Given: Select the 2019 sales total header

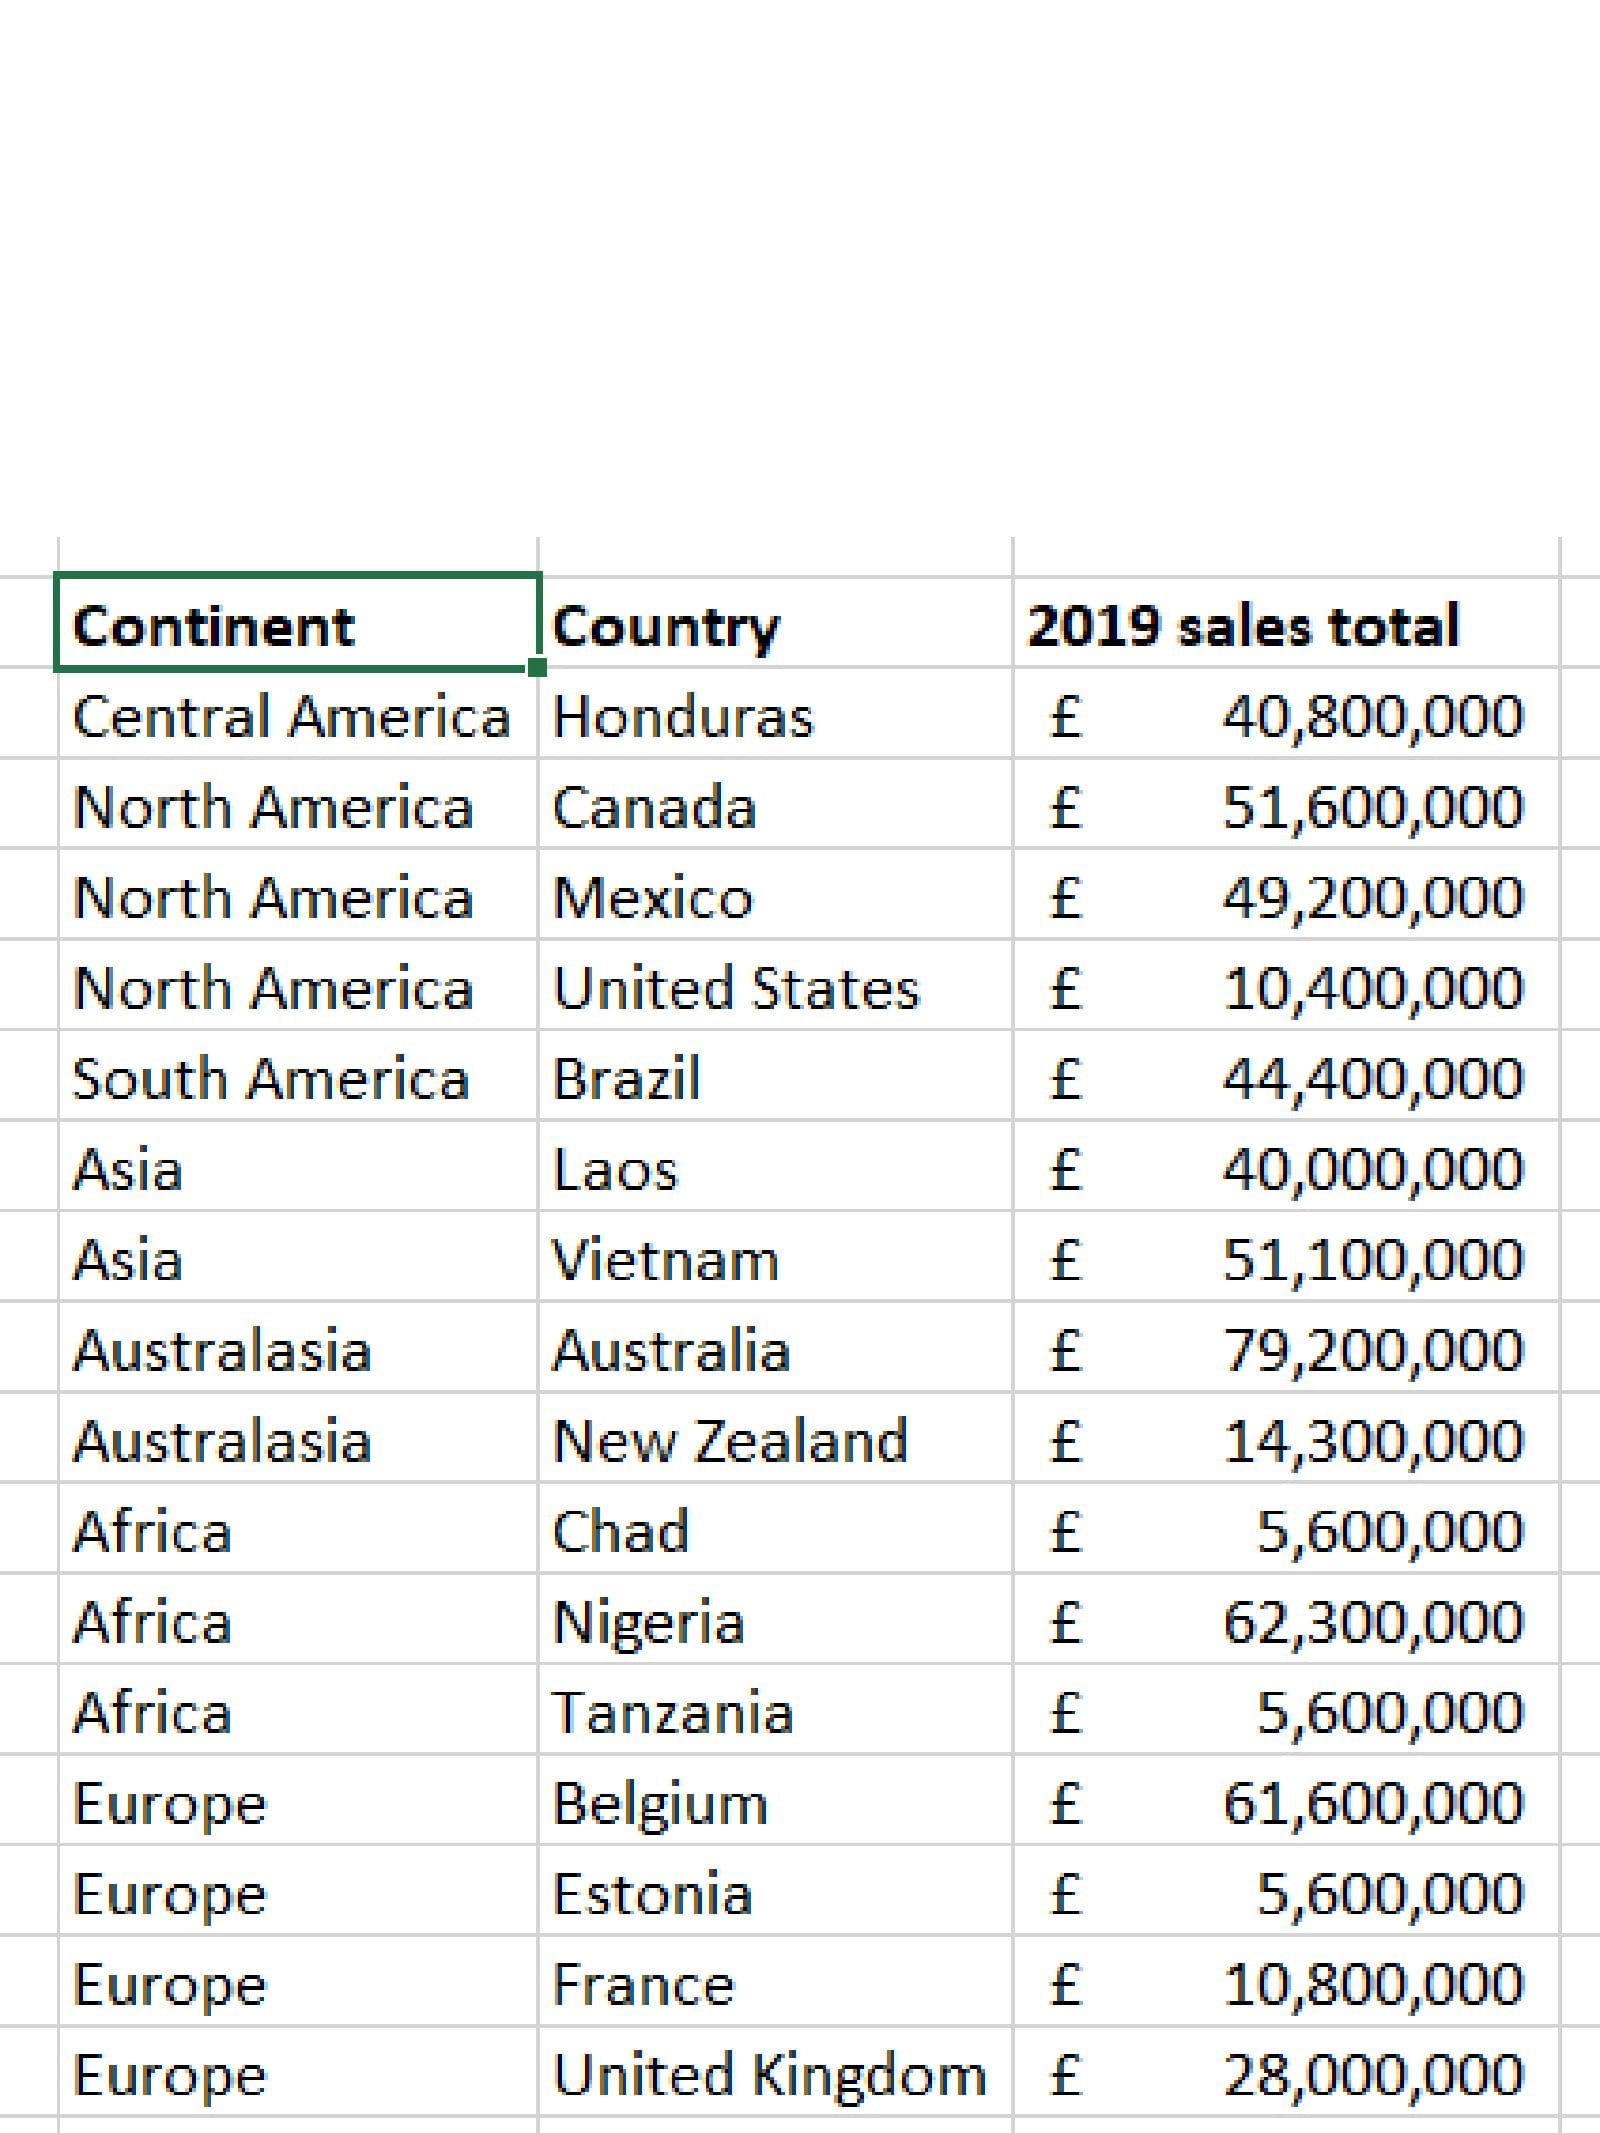Looking at the screenshot, I should (x=1285, y=626).
